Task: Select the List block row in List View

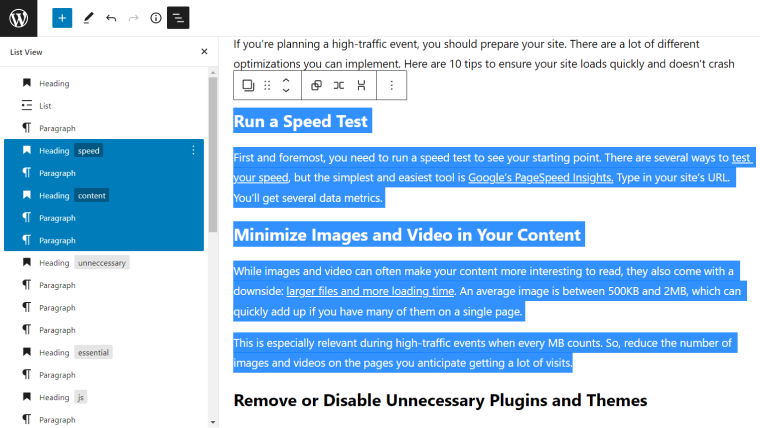Action: pyautogui.click(x=104, y=106)
